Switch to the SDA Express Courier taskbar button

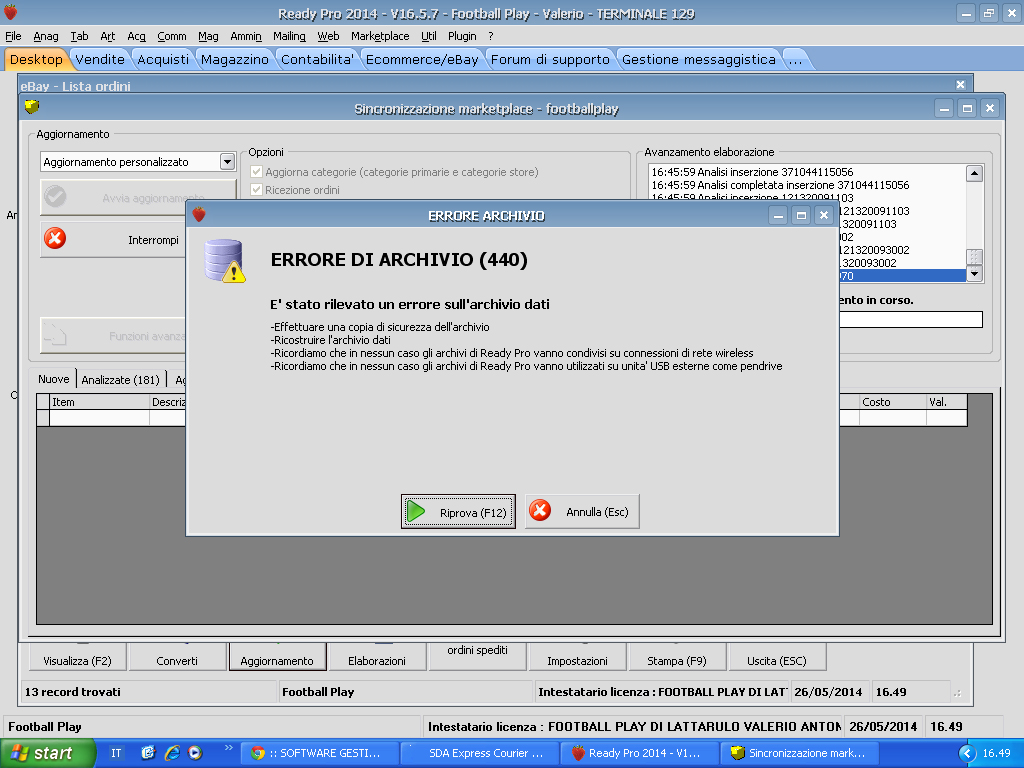[x=480, y=753]
